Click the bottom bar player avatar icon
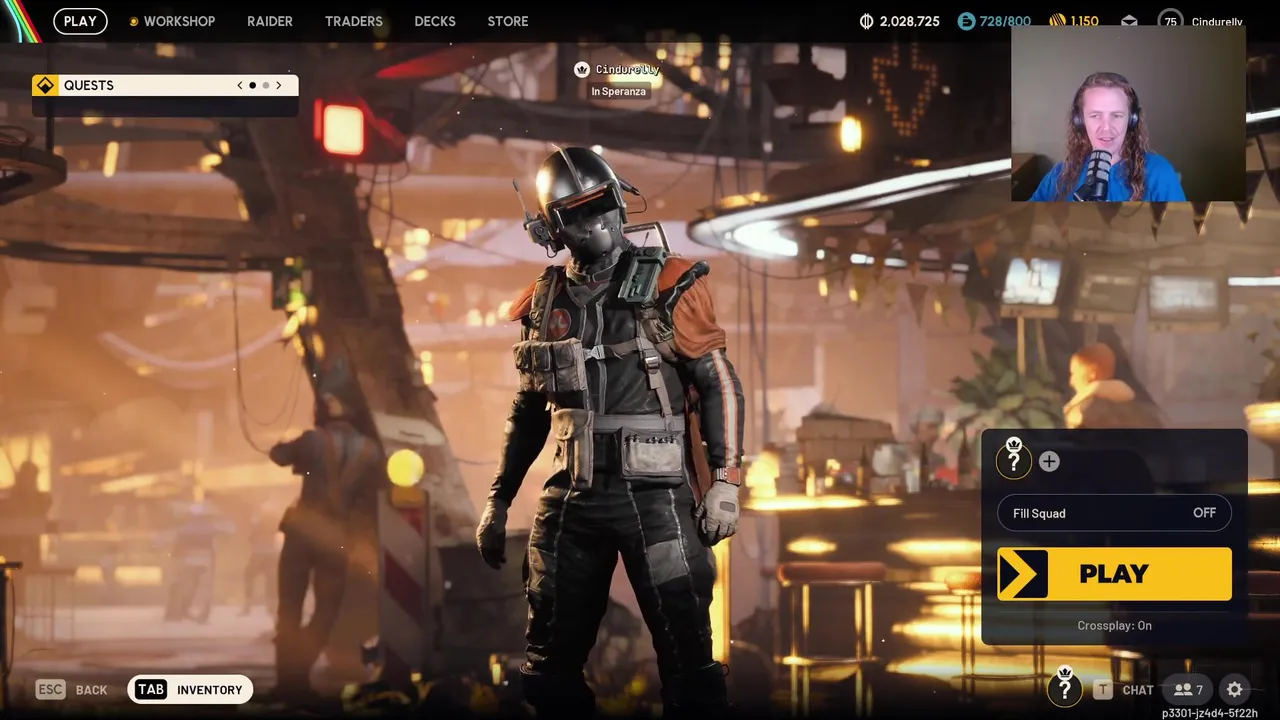The width and height of the screenshot is (1280, 720). [1065, 687]
